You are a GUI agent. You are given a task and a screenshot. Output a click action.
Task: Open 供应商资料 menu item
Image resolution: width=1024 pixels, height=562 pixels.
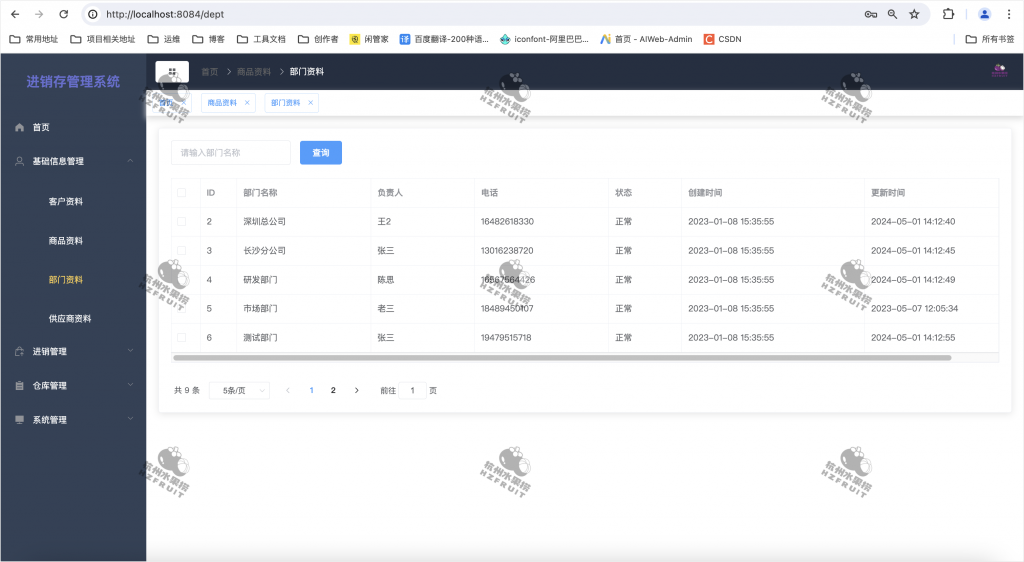(x=69, y=319)
